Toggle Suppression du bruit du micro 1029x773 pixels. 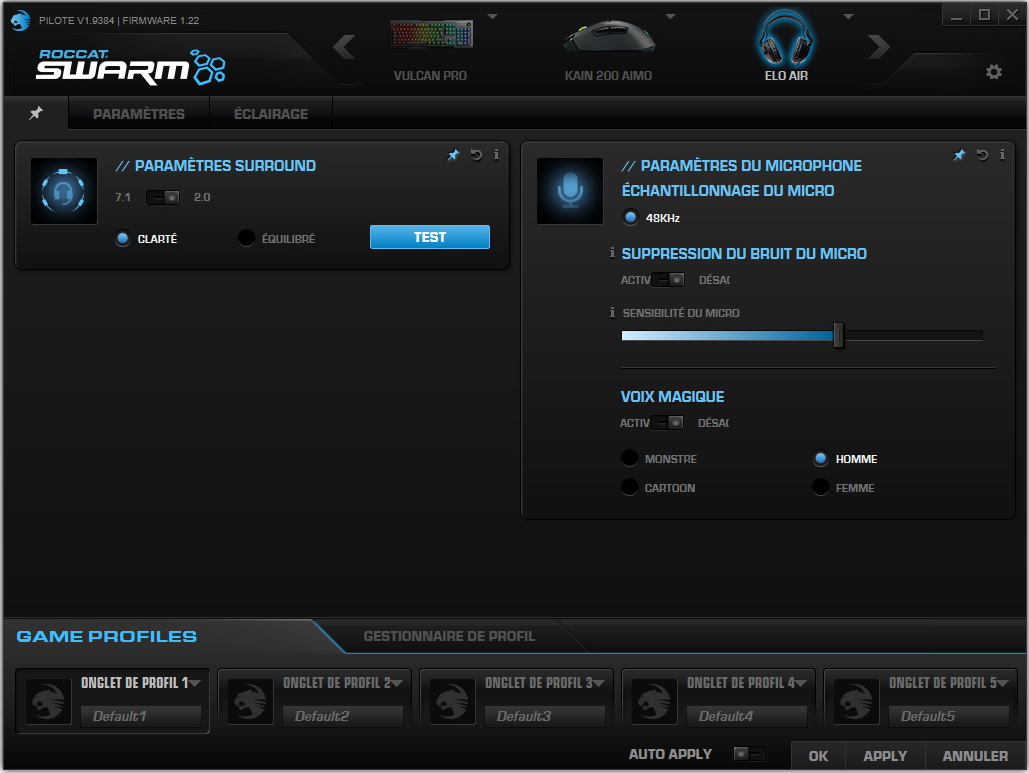point(667,280)
